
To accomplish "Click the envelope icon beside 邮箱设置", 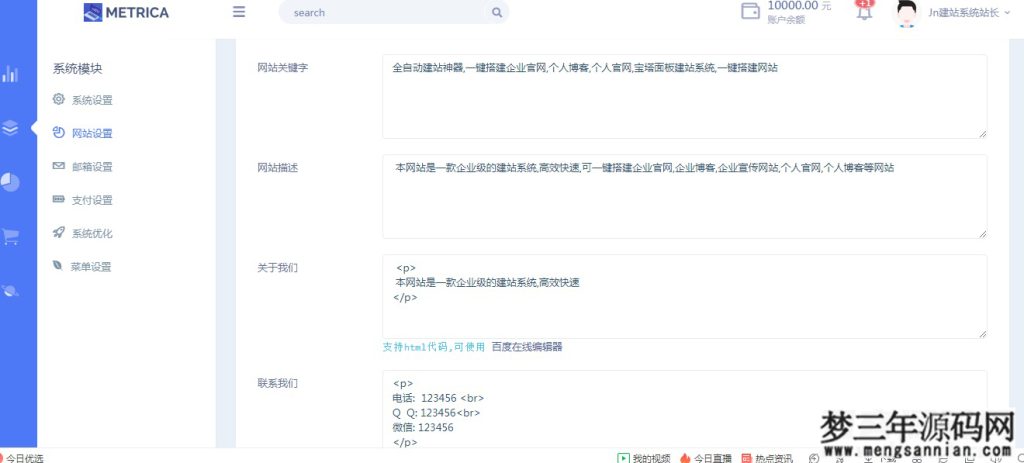I will 59,166.
